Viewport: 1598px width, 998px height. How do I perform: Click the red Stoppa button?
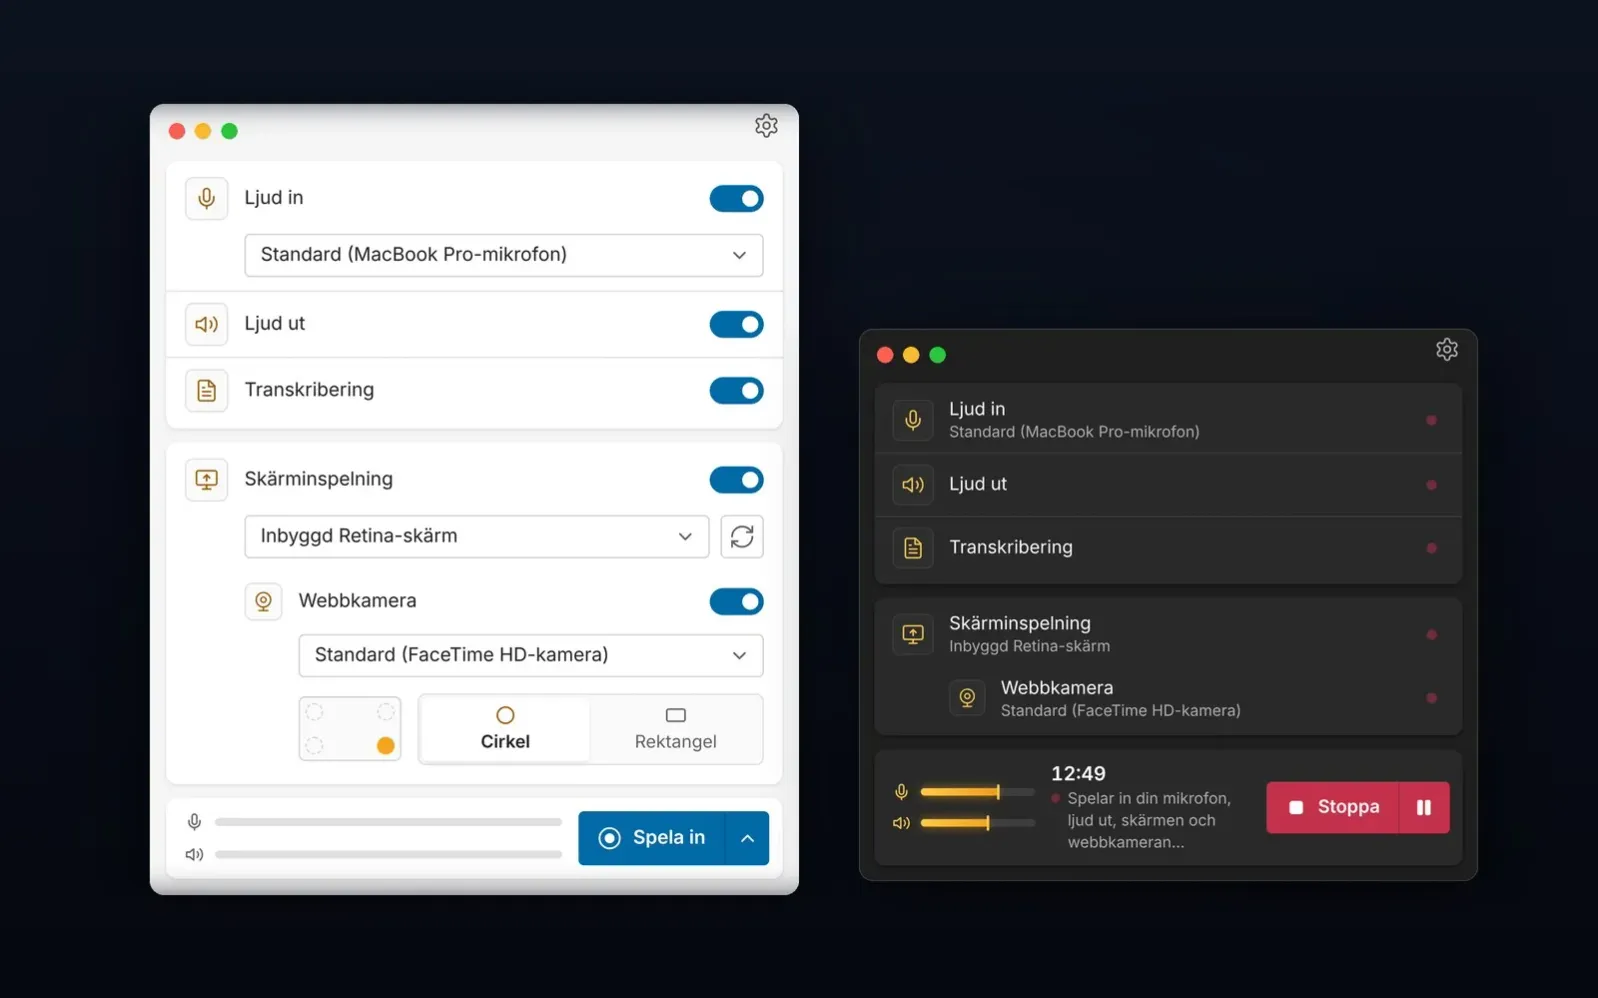tap(1332, 807)
